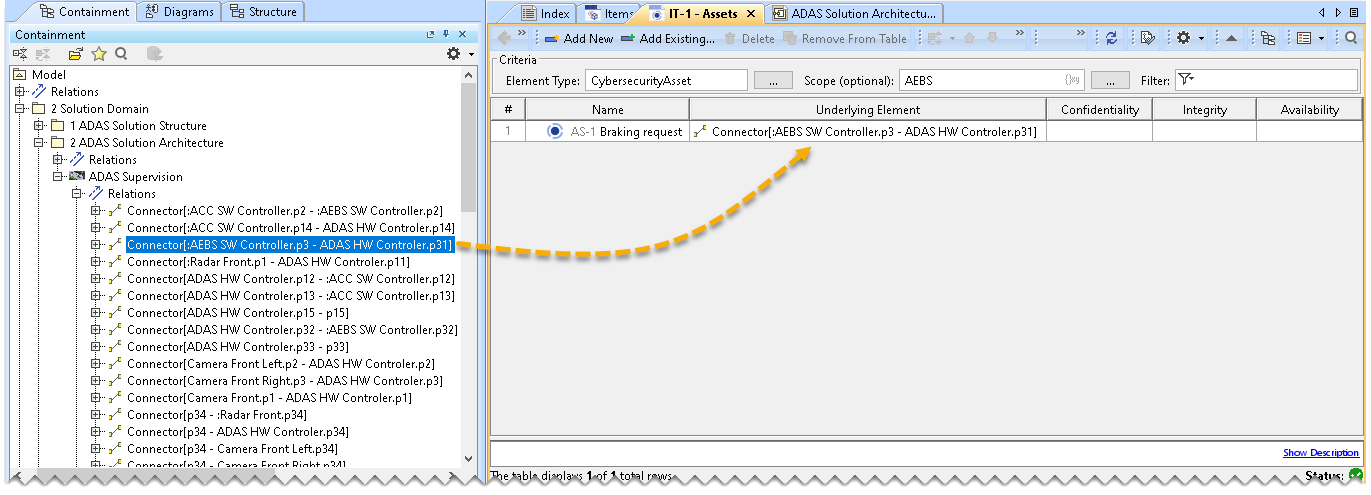Image resolution: width=1371 pixels, height=495 pixels.
Task: Click the favorites star icon in Containment toolbar
Action: click(98, 54)
